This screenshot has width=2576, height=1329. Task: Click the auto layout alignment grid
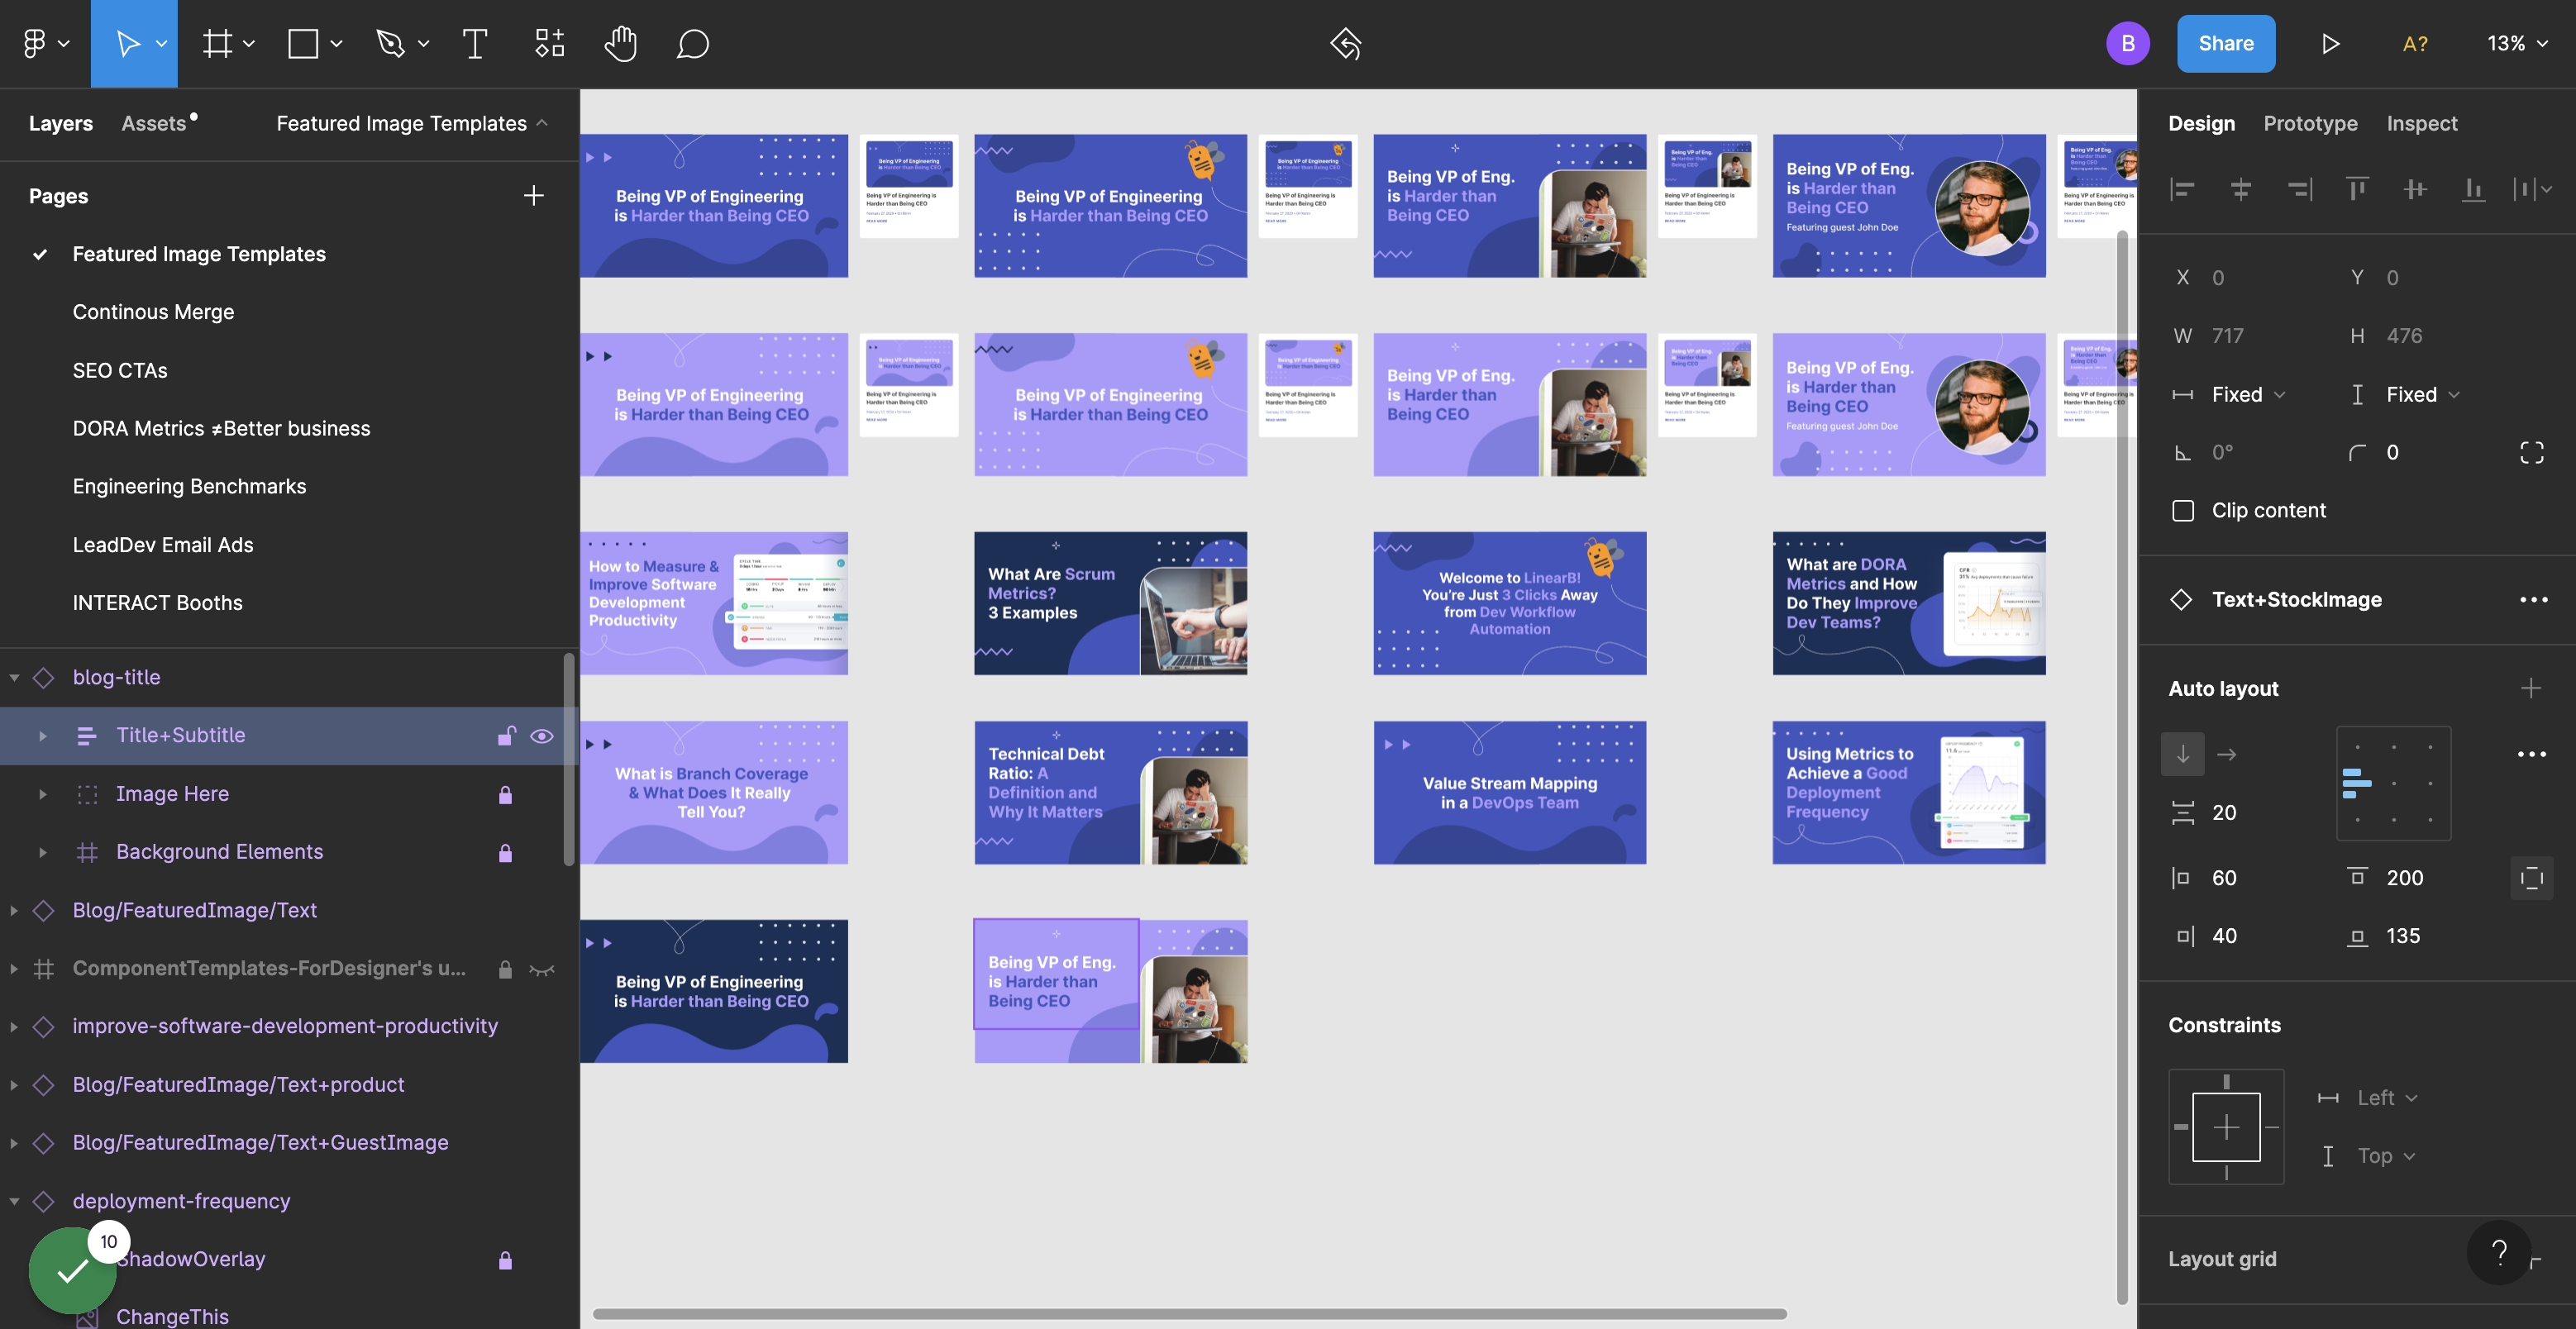tap(2393, 783)
